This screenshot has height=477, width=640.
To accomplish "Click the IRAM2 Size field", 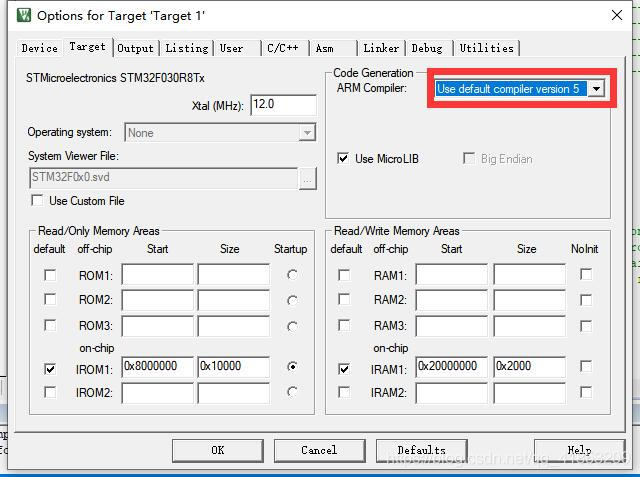I will pyautogui.click(x=529, y=393).
